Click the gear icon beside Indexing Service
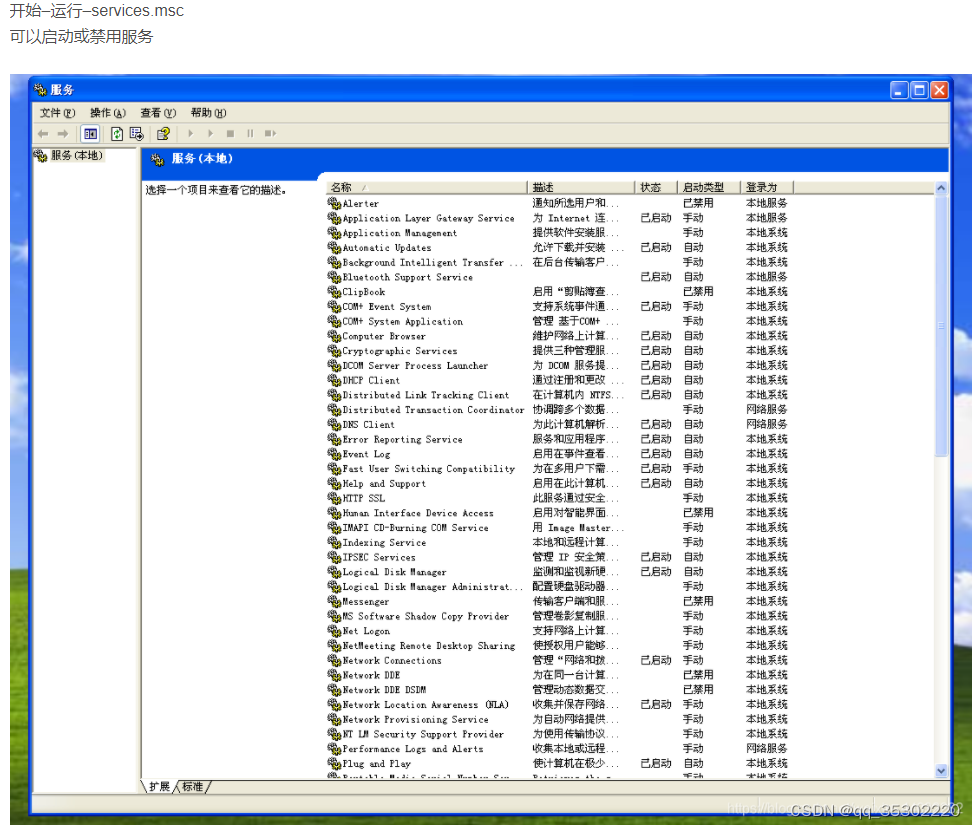Image resolution: width=976 pixels, height=829 pixels. (x=334, y=543)
